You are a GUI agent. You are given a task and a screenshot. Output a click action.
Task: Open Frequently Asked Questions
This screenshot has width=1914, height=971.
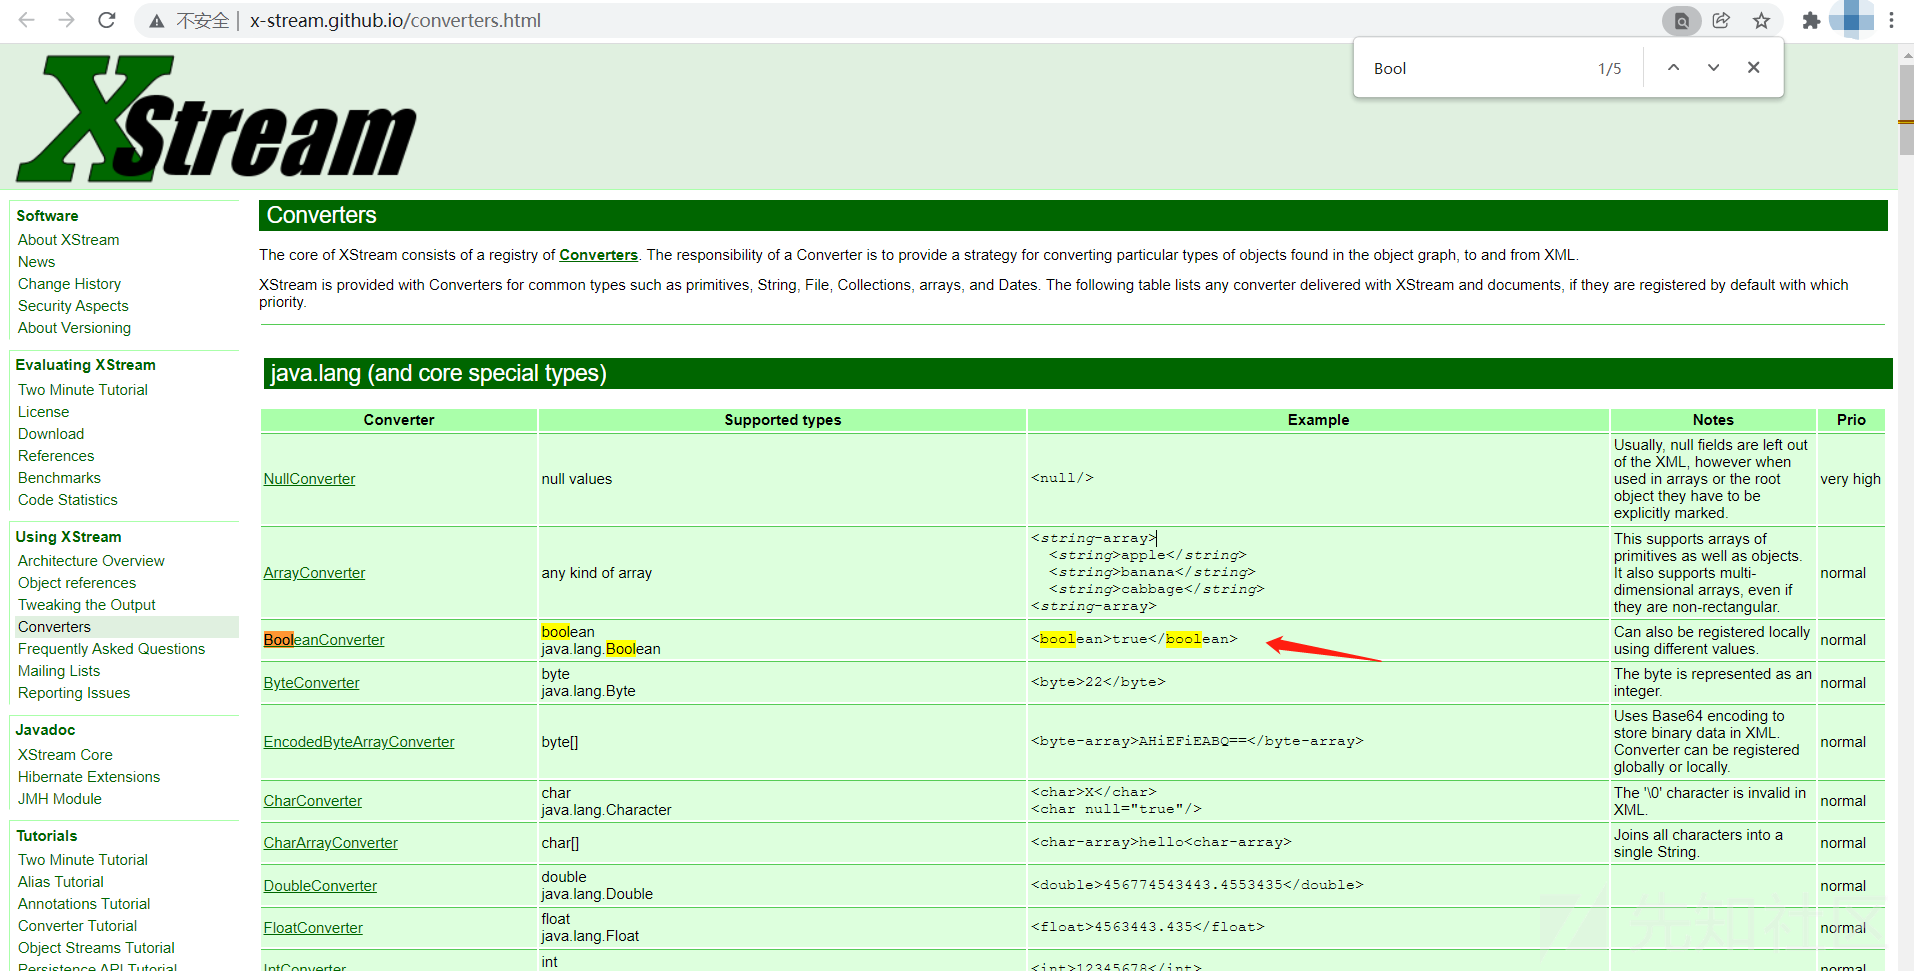coord(111,649)
